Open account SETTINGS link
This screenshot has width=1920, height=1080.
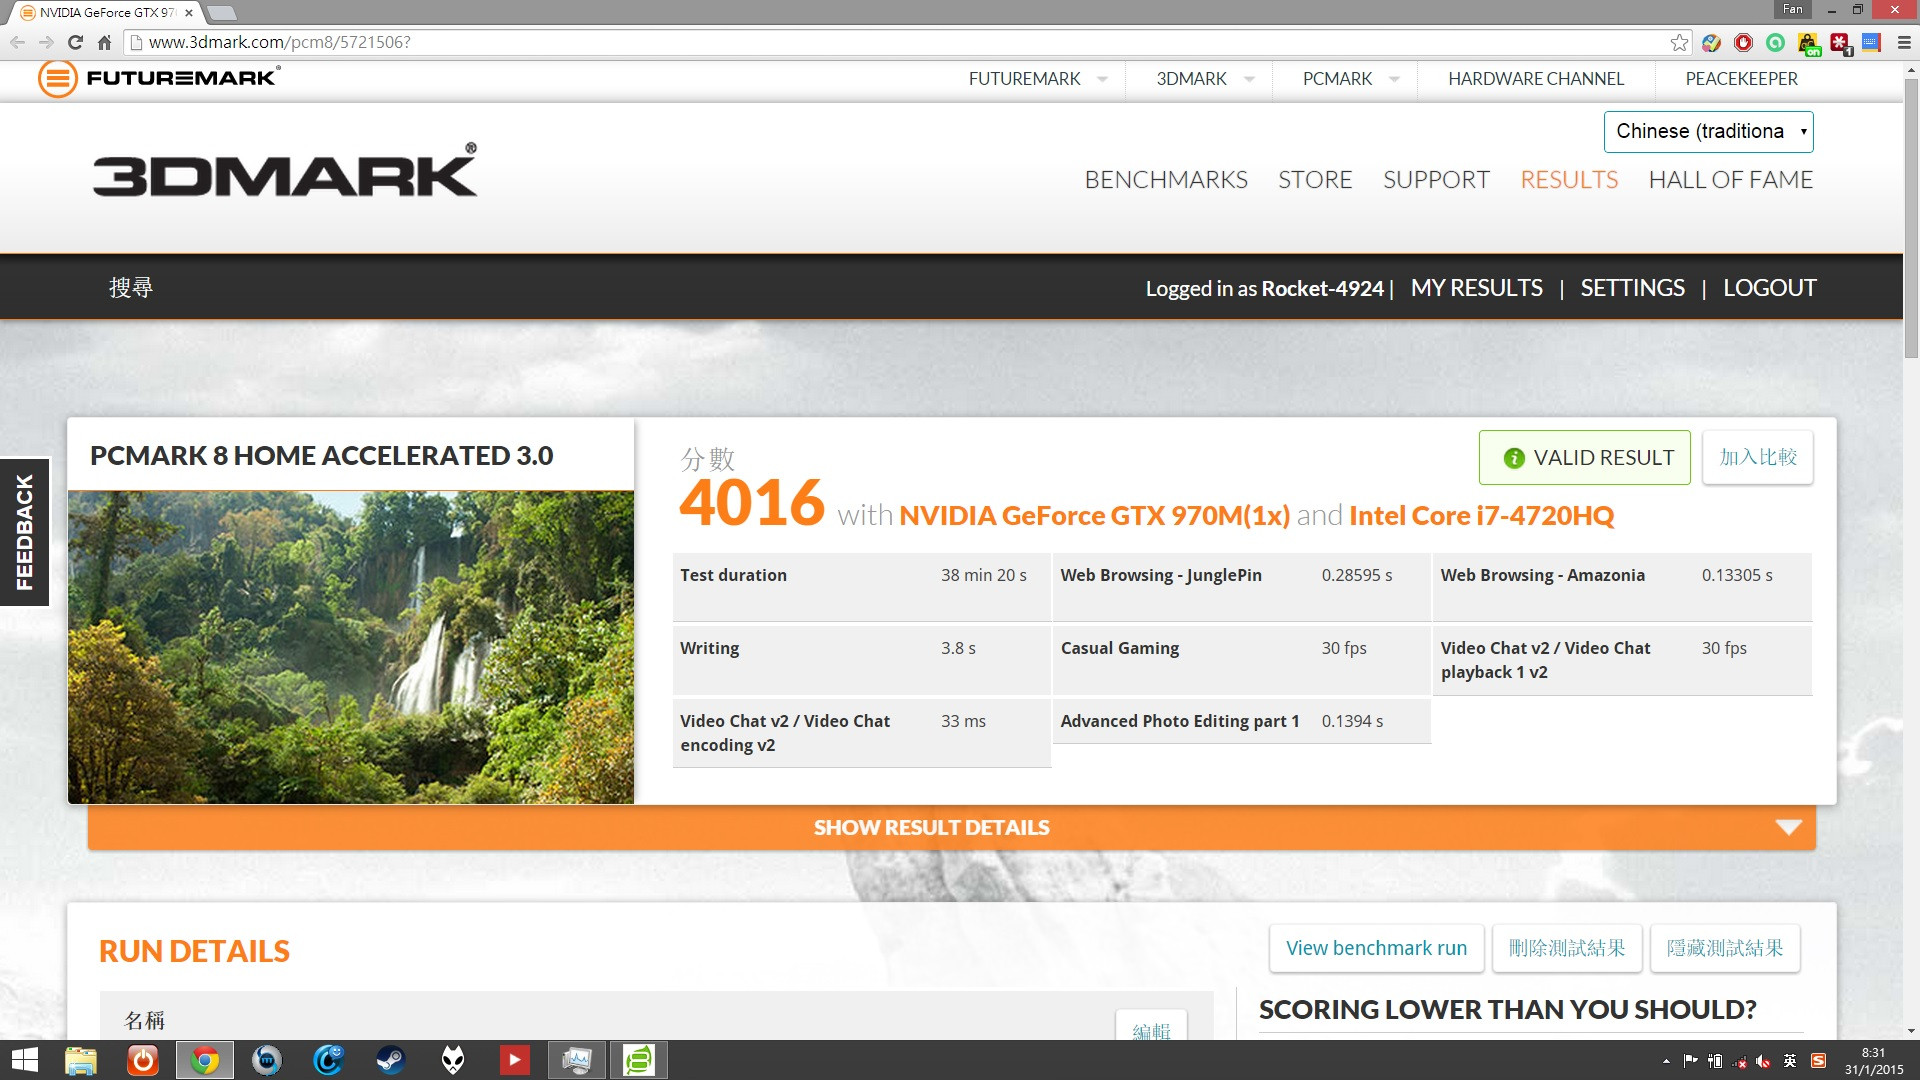pyautogui.click(x=1633, y=288)
